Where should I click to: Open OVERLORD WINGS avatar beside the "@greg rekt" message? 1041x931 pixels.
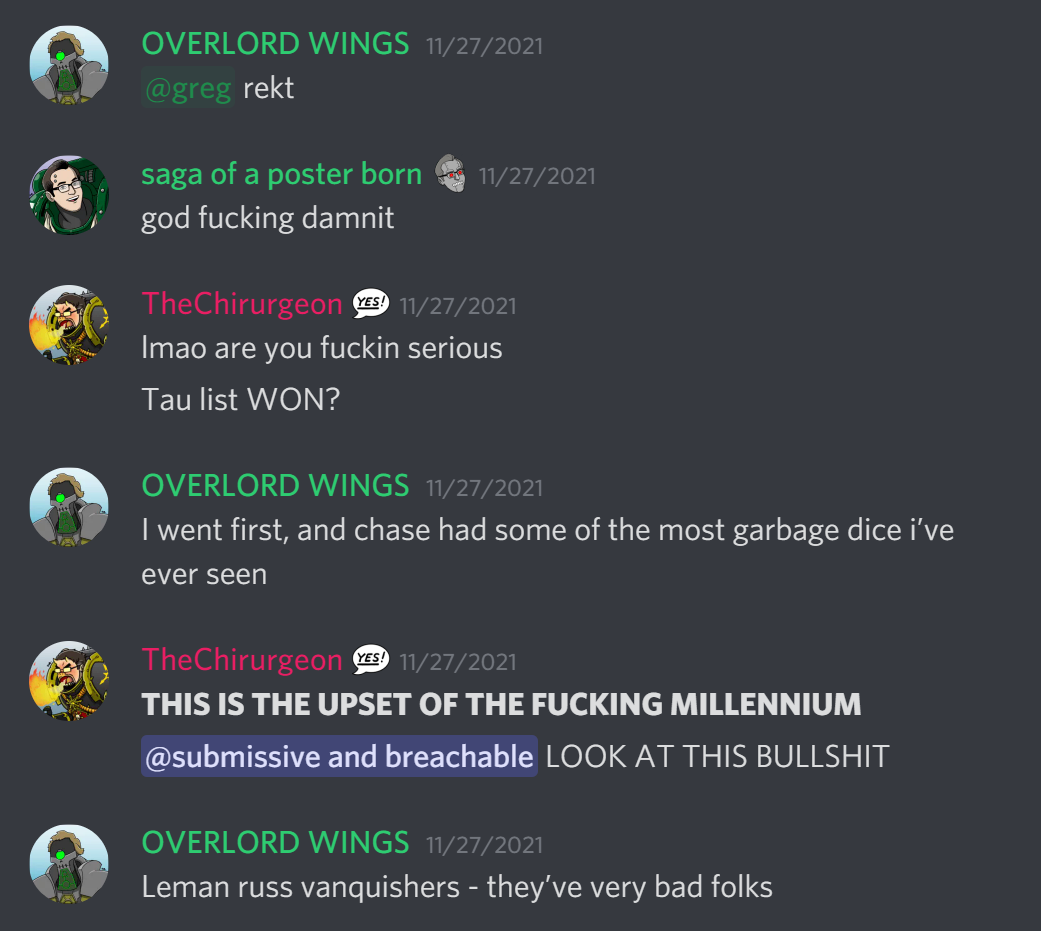coord(69,65)
